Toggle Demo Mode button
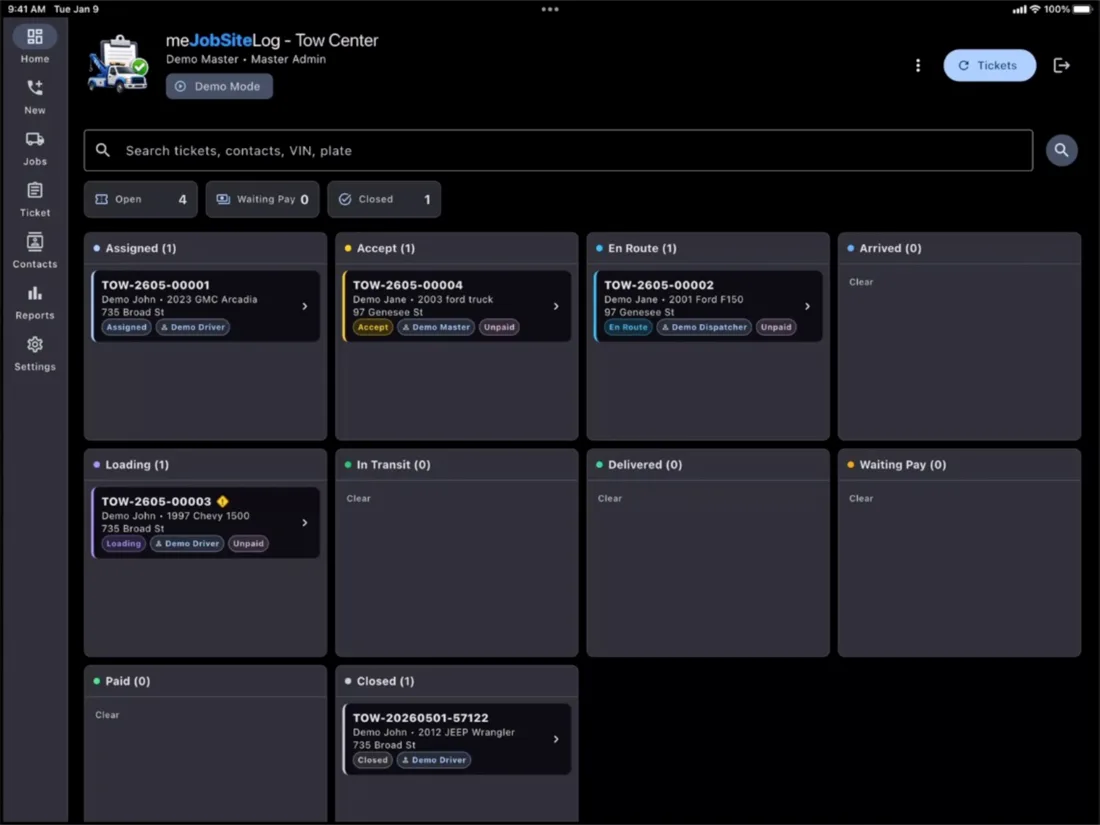Viewport: 1100px width, 825px height. point(219,86)
